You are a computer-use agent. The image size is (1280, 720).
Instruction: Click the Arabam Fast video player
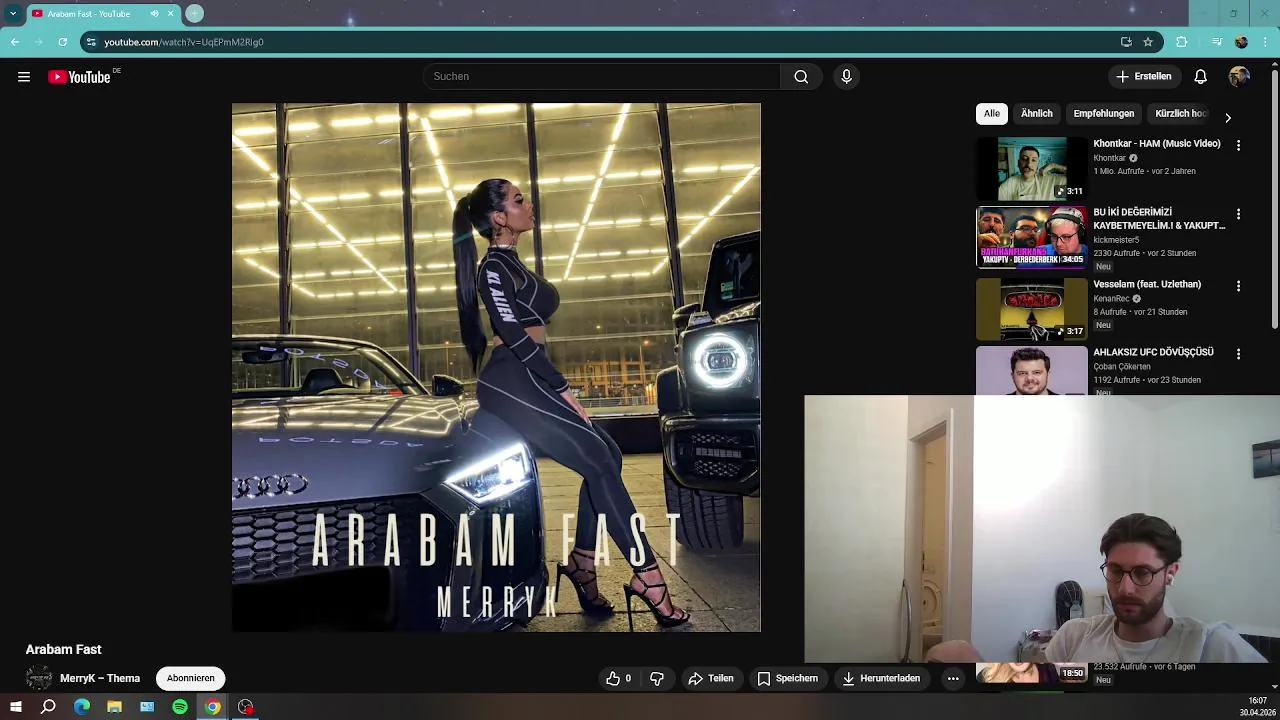coord(496,367)
